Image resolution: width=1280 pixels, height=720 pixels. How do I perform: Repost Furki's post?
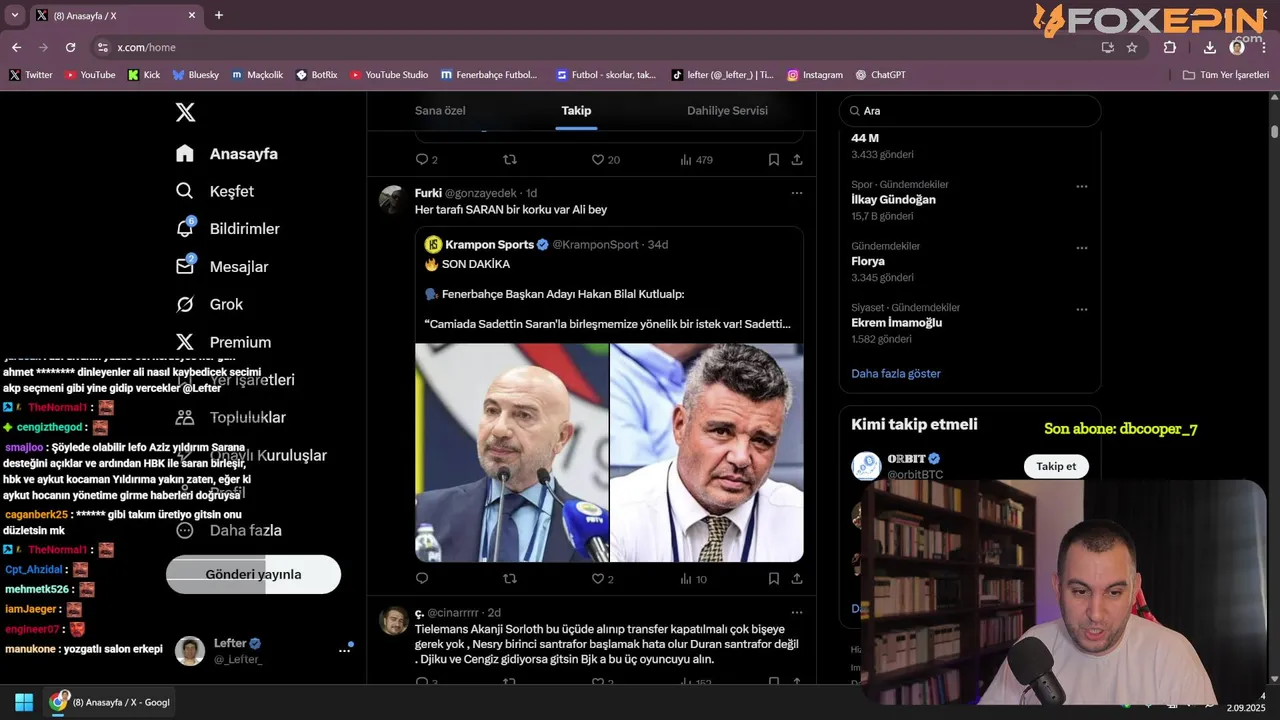509,578
